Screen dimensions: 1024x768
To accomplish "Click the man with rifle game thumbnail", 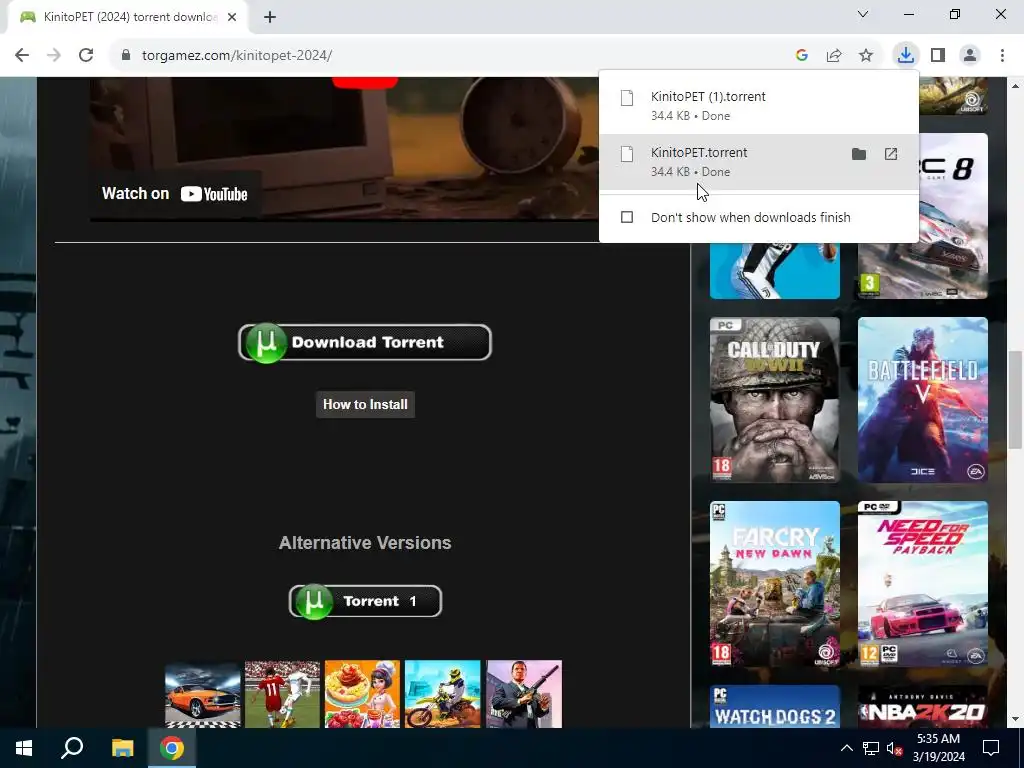I will (524, 694).
